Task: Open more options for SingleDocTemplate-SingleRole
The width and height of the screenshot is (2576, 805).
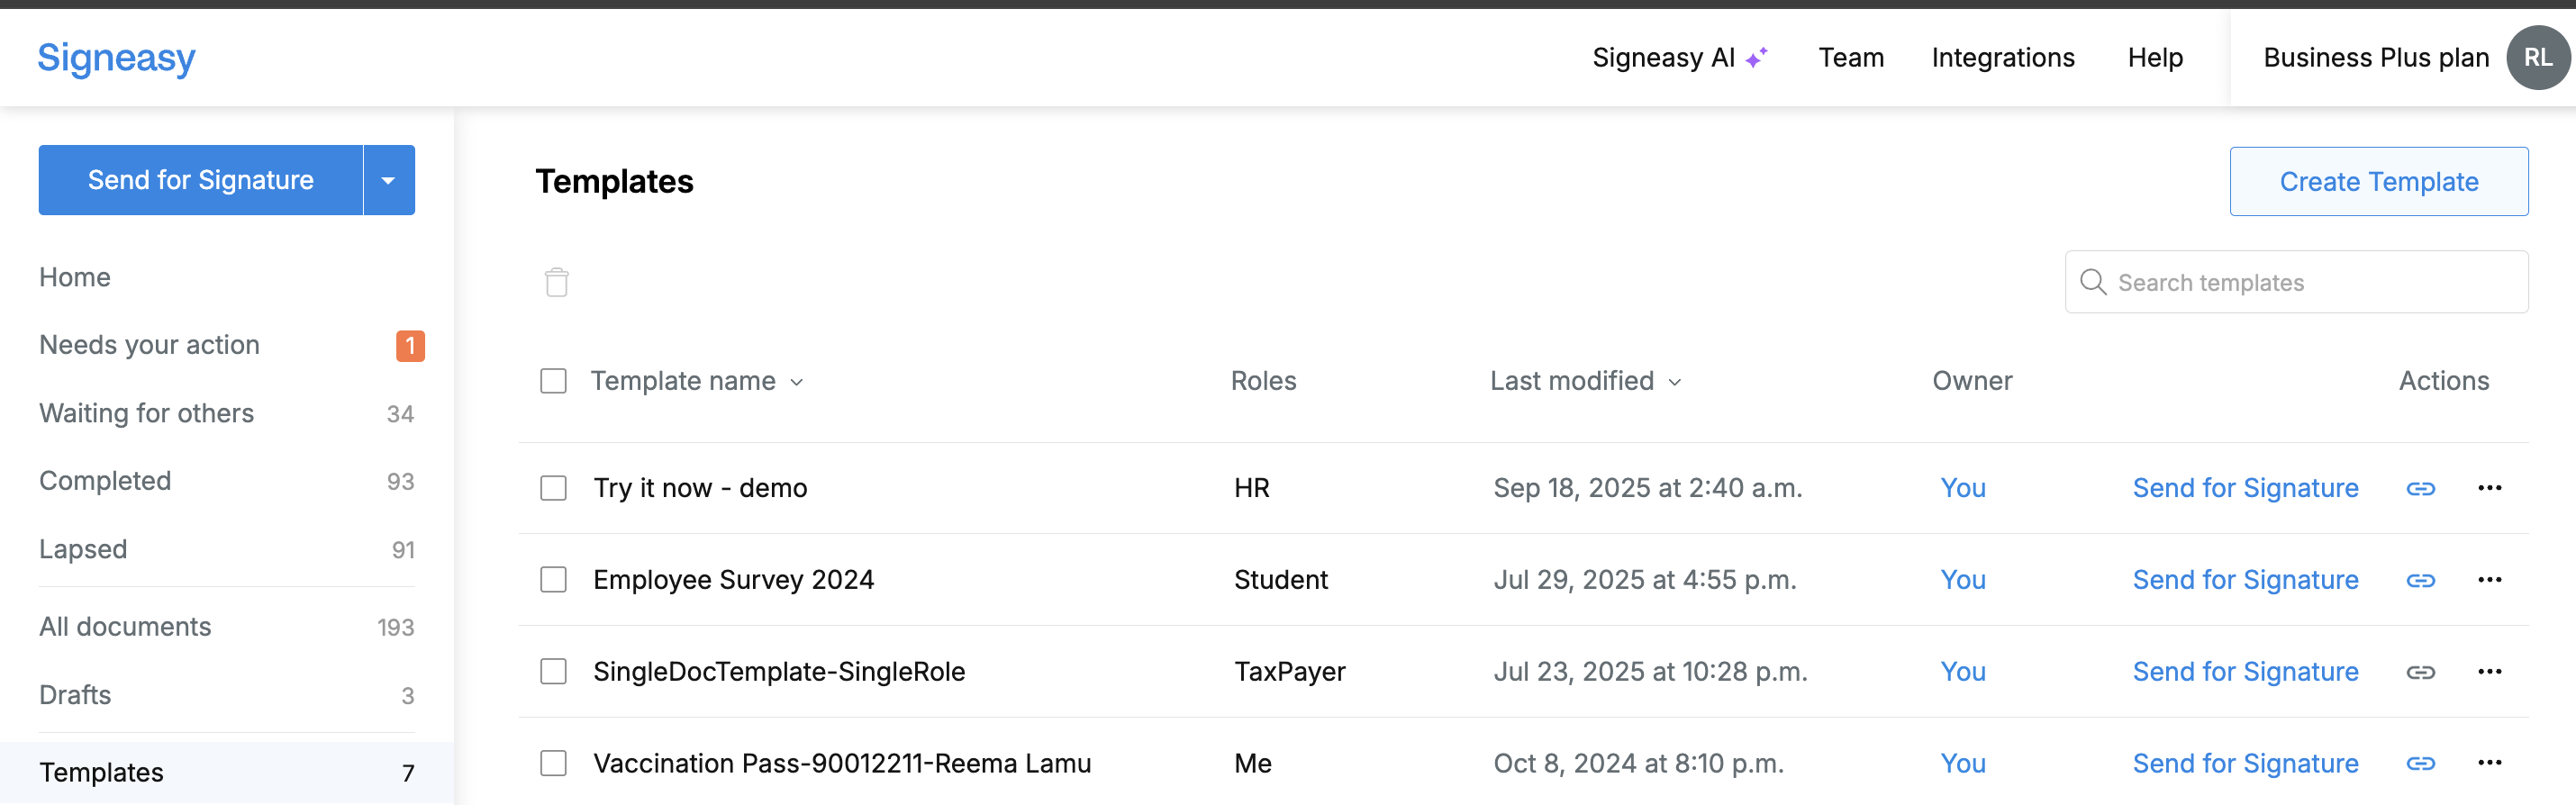Action: coord(2489,671)
